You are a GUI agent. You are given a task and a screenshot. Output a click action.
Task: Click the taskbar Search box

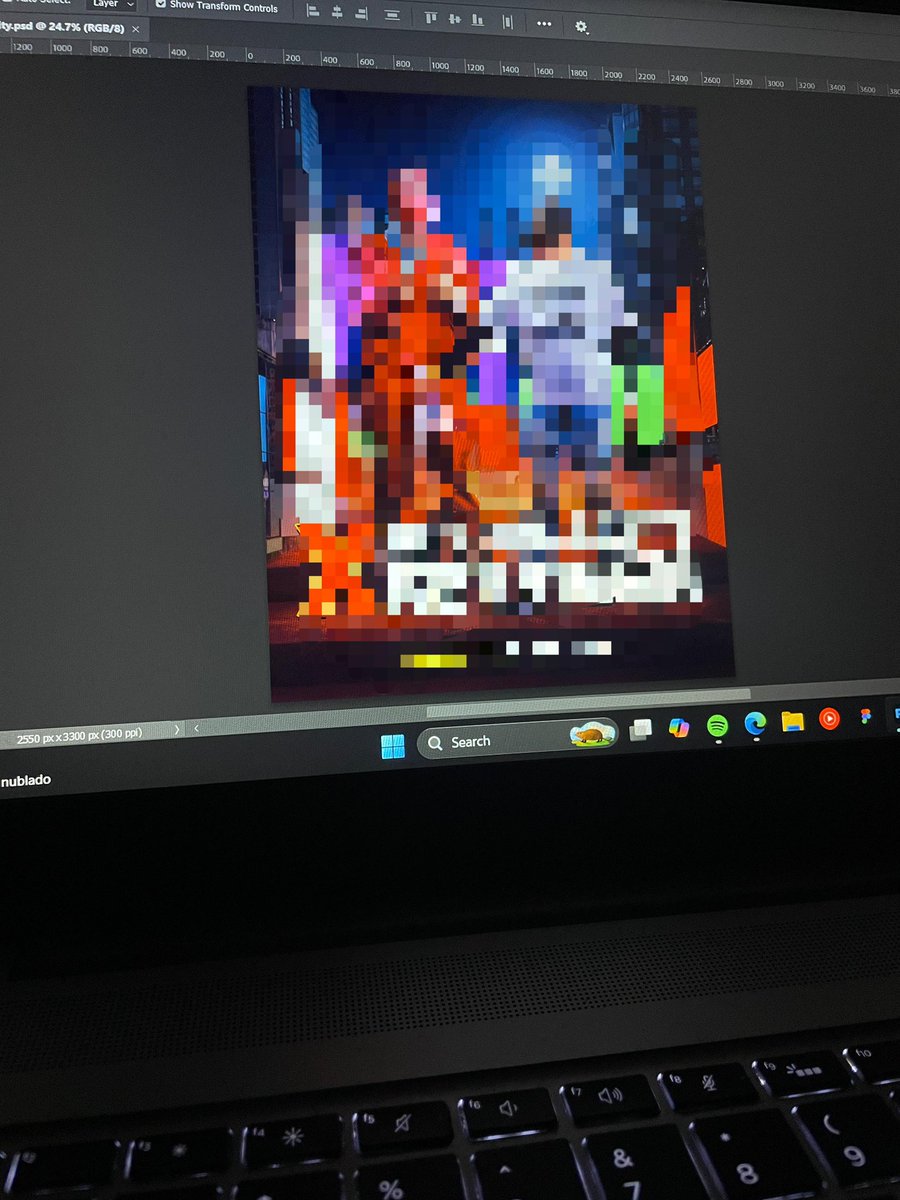click(x=517, y=739)
